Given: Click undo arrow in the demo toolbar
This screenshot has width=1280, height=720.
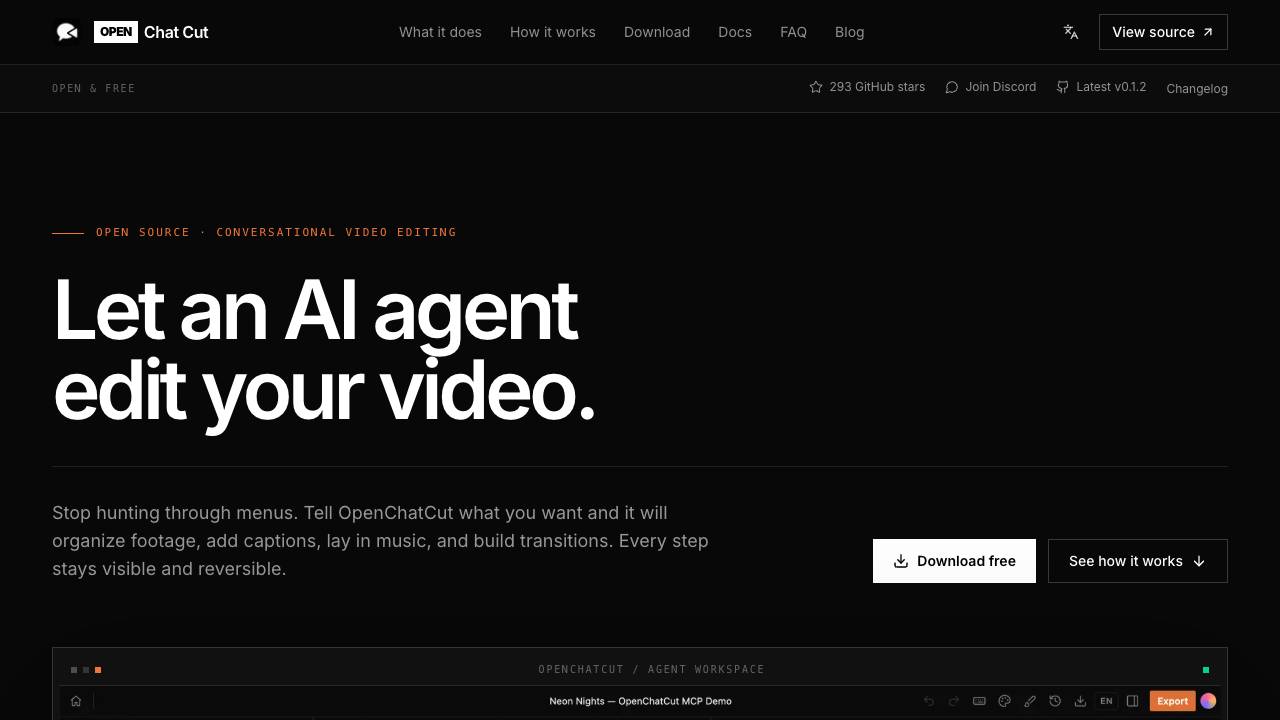Looking at the screenshot, I should [x=929, y=701].
